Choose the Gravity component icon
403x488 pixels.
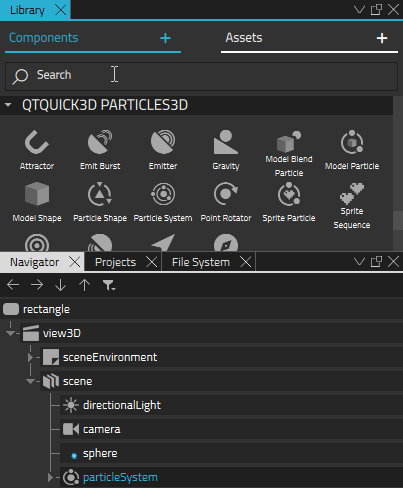(x=226, y=143)
